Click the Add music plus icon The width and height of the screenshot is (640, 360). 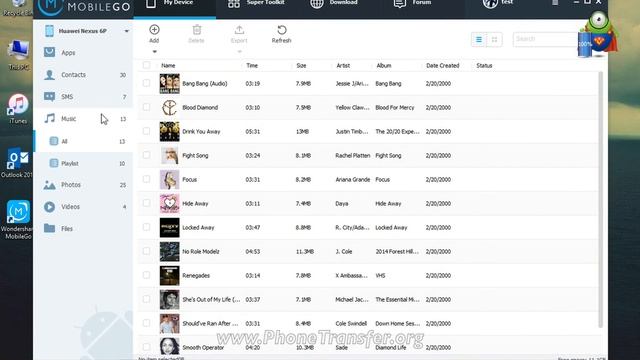[154, 29]
